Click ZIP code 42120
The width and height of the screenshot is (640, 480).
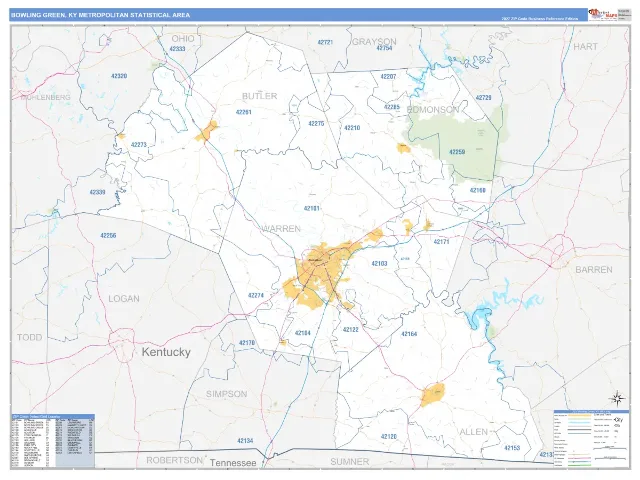[x=389, y=437]
